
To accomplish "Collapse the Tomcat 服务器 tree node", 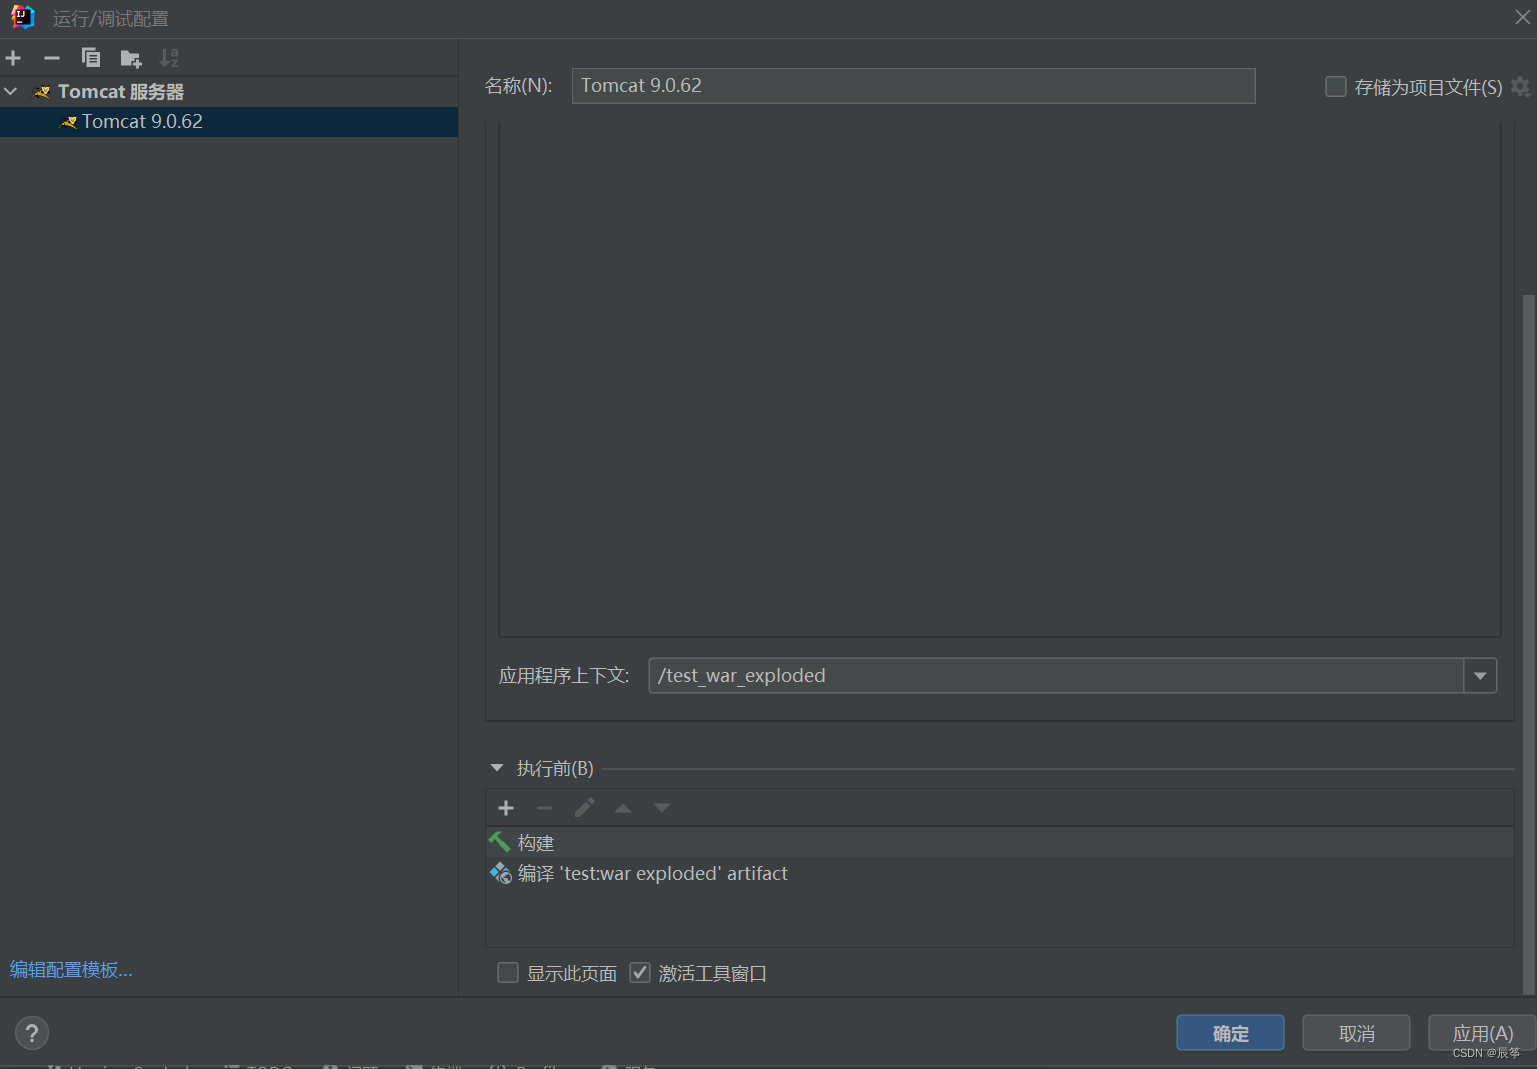I will click(x=11, y=92).
